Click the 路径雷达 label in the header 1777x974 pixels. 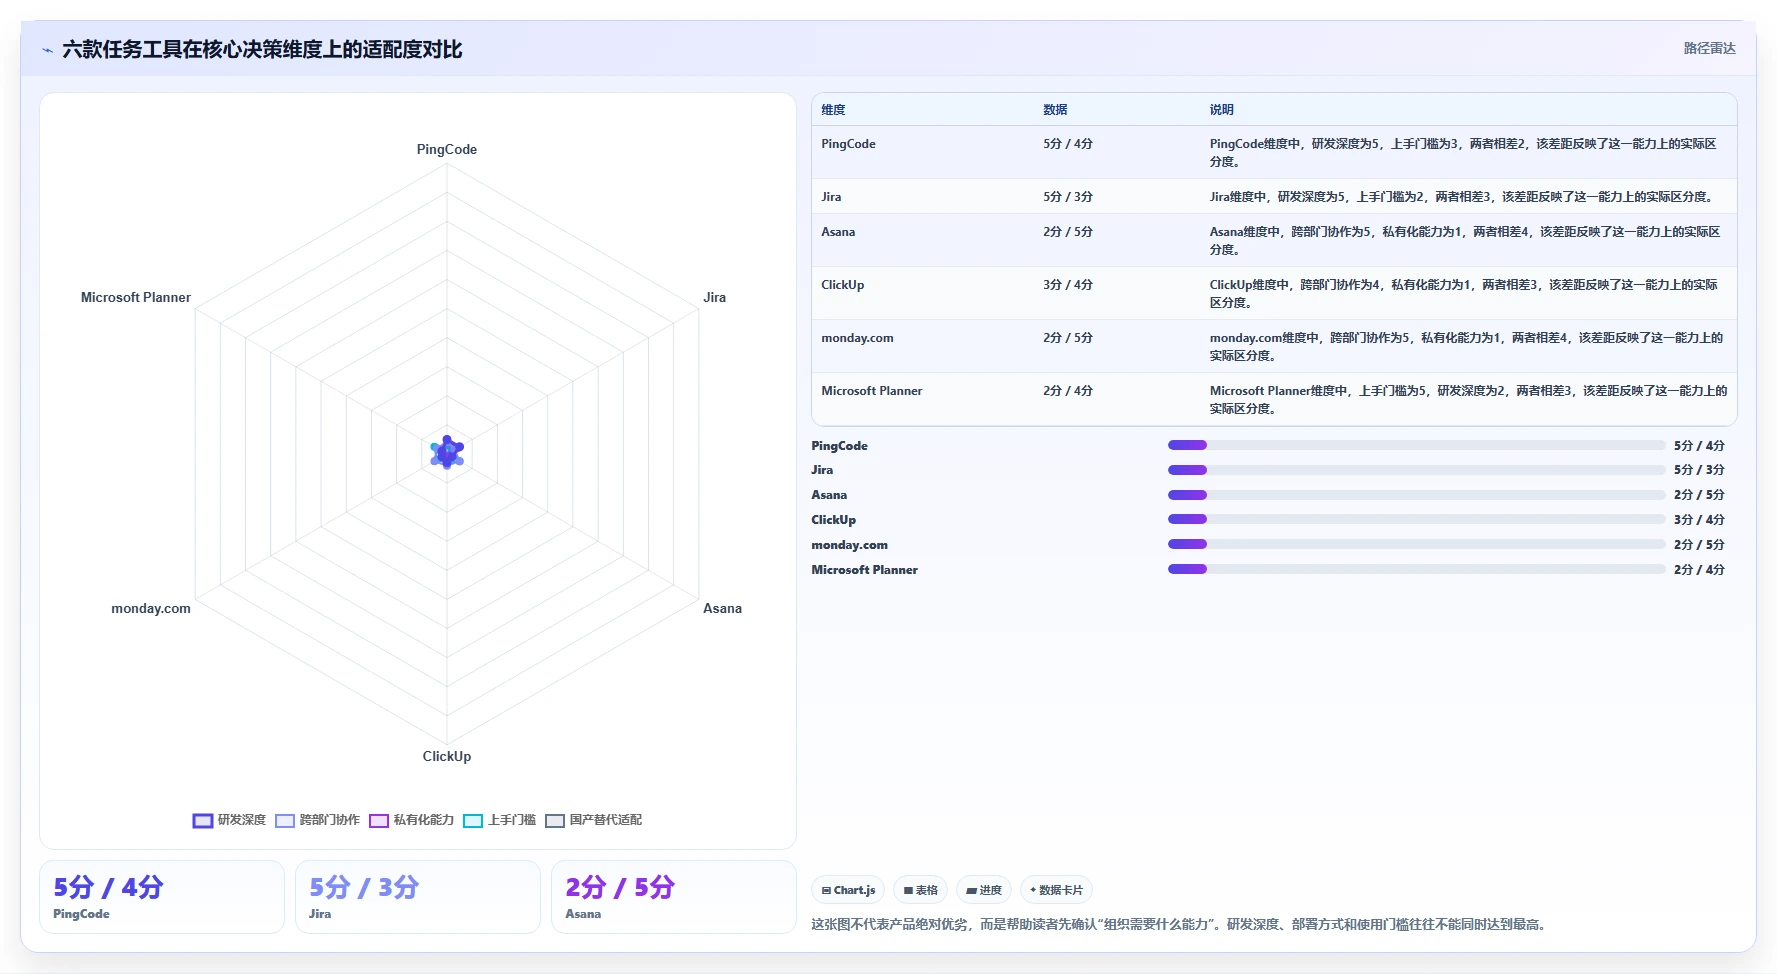[x=1709, y=48]
